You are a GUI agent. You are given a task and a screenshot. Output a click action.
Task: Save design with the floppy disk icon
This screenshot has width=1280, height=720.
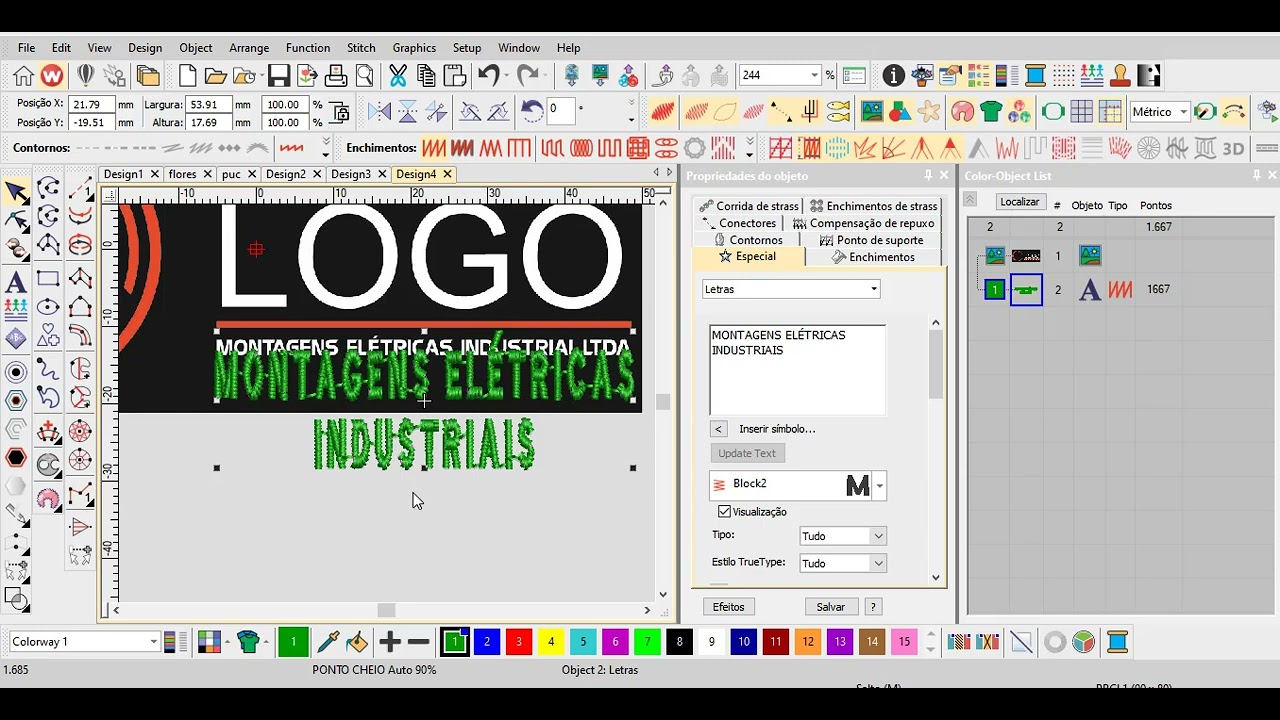[x=279, y=75]
